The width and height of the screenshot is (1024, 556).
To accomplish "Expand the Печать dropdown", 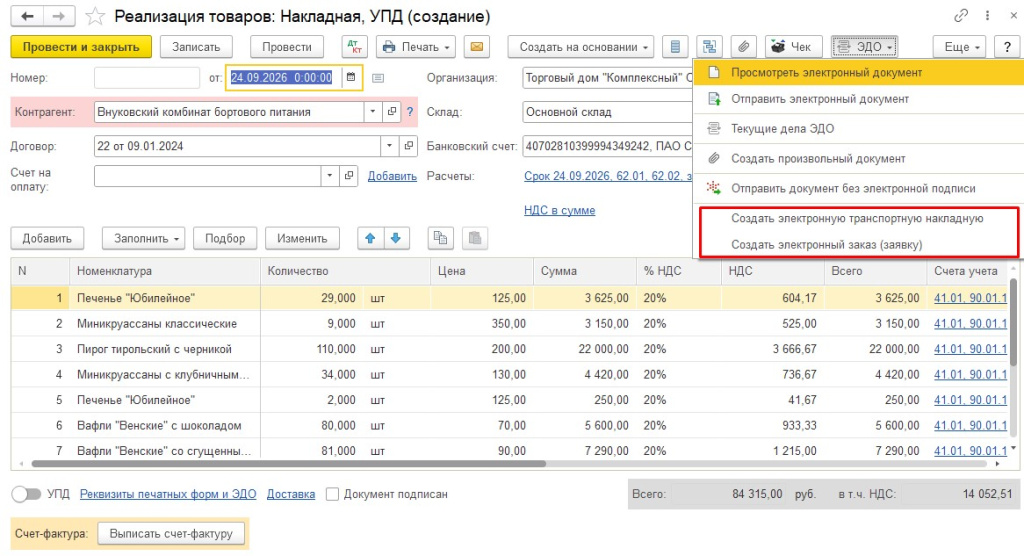I will 417,47.
